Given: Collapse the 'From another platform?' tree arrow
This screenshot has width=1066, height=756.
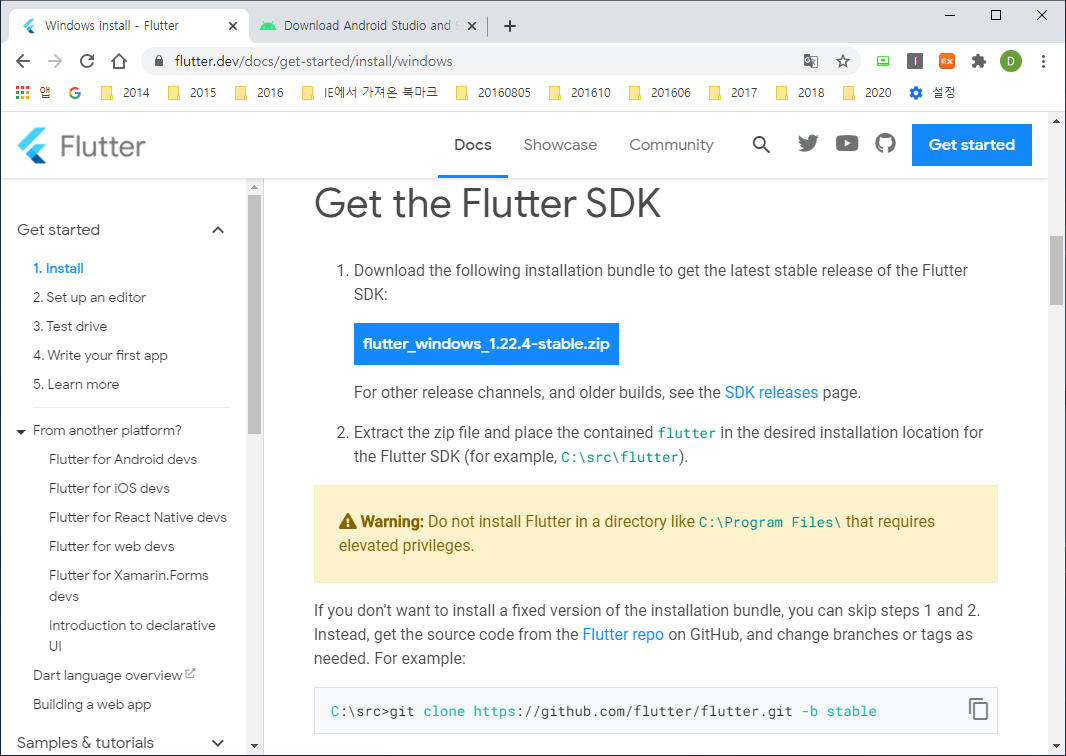Looking at the screenshot, I should [x=21, y=431].
